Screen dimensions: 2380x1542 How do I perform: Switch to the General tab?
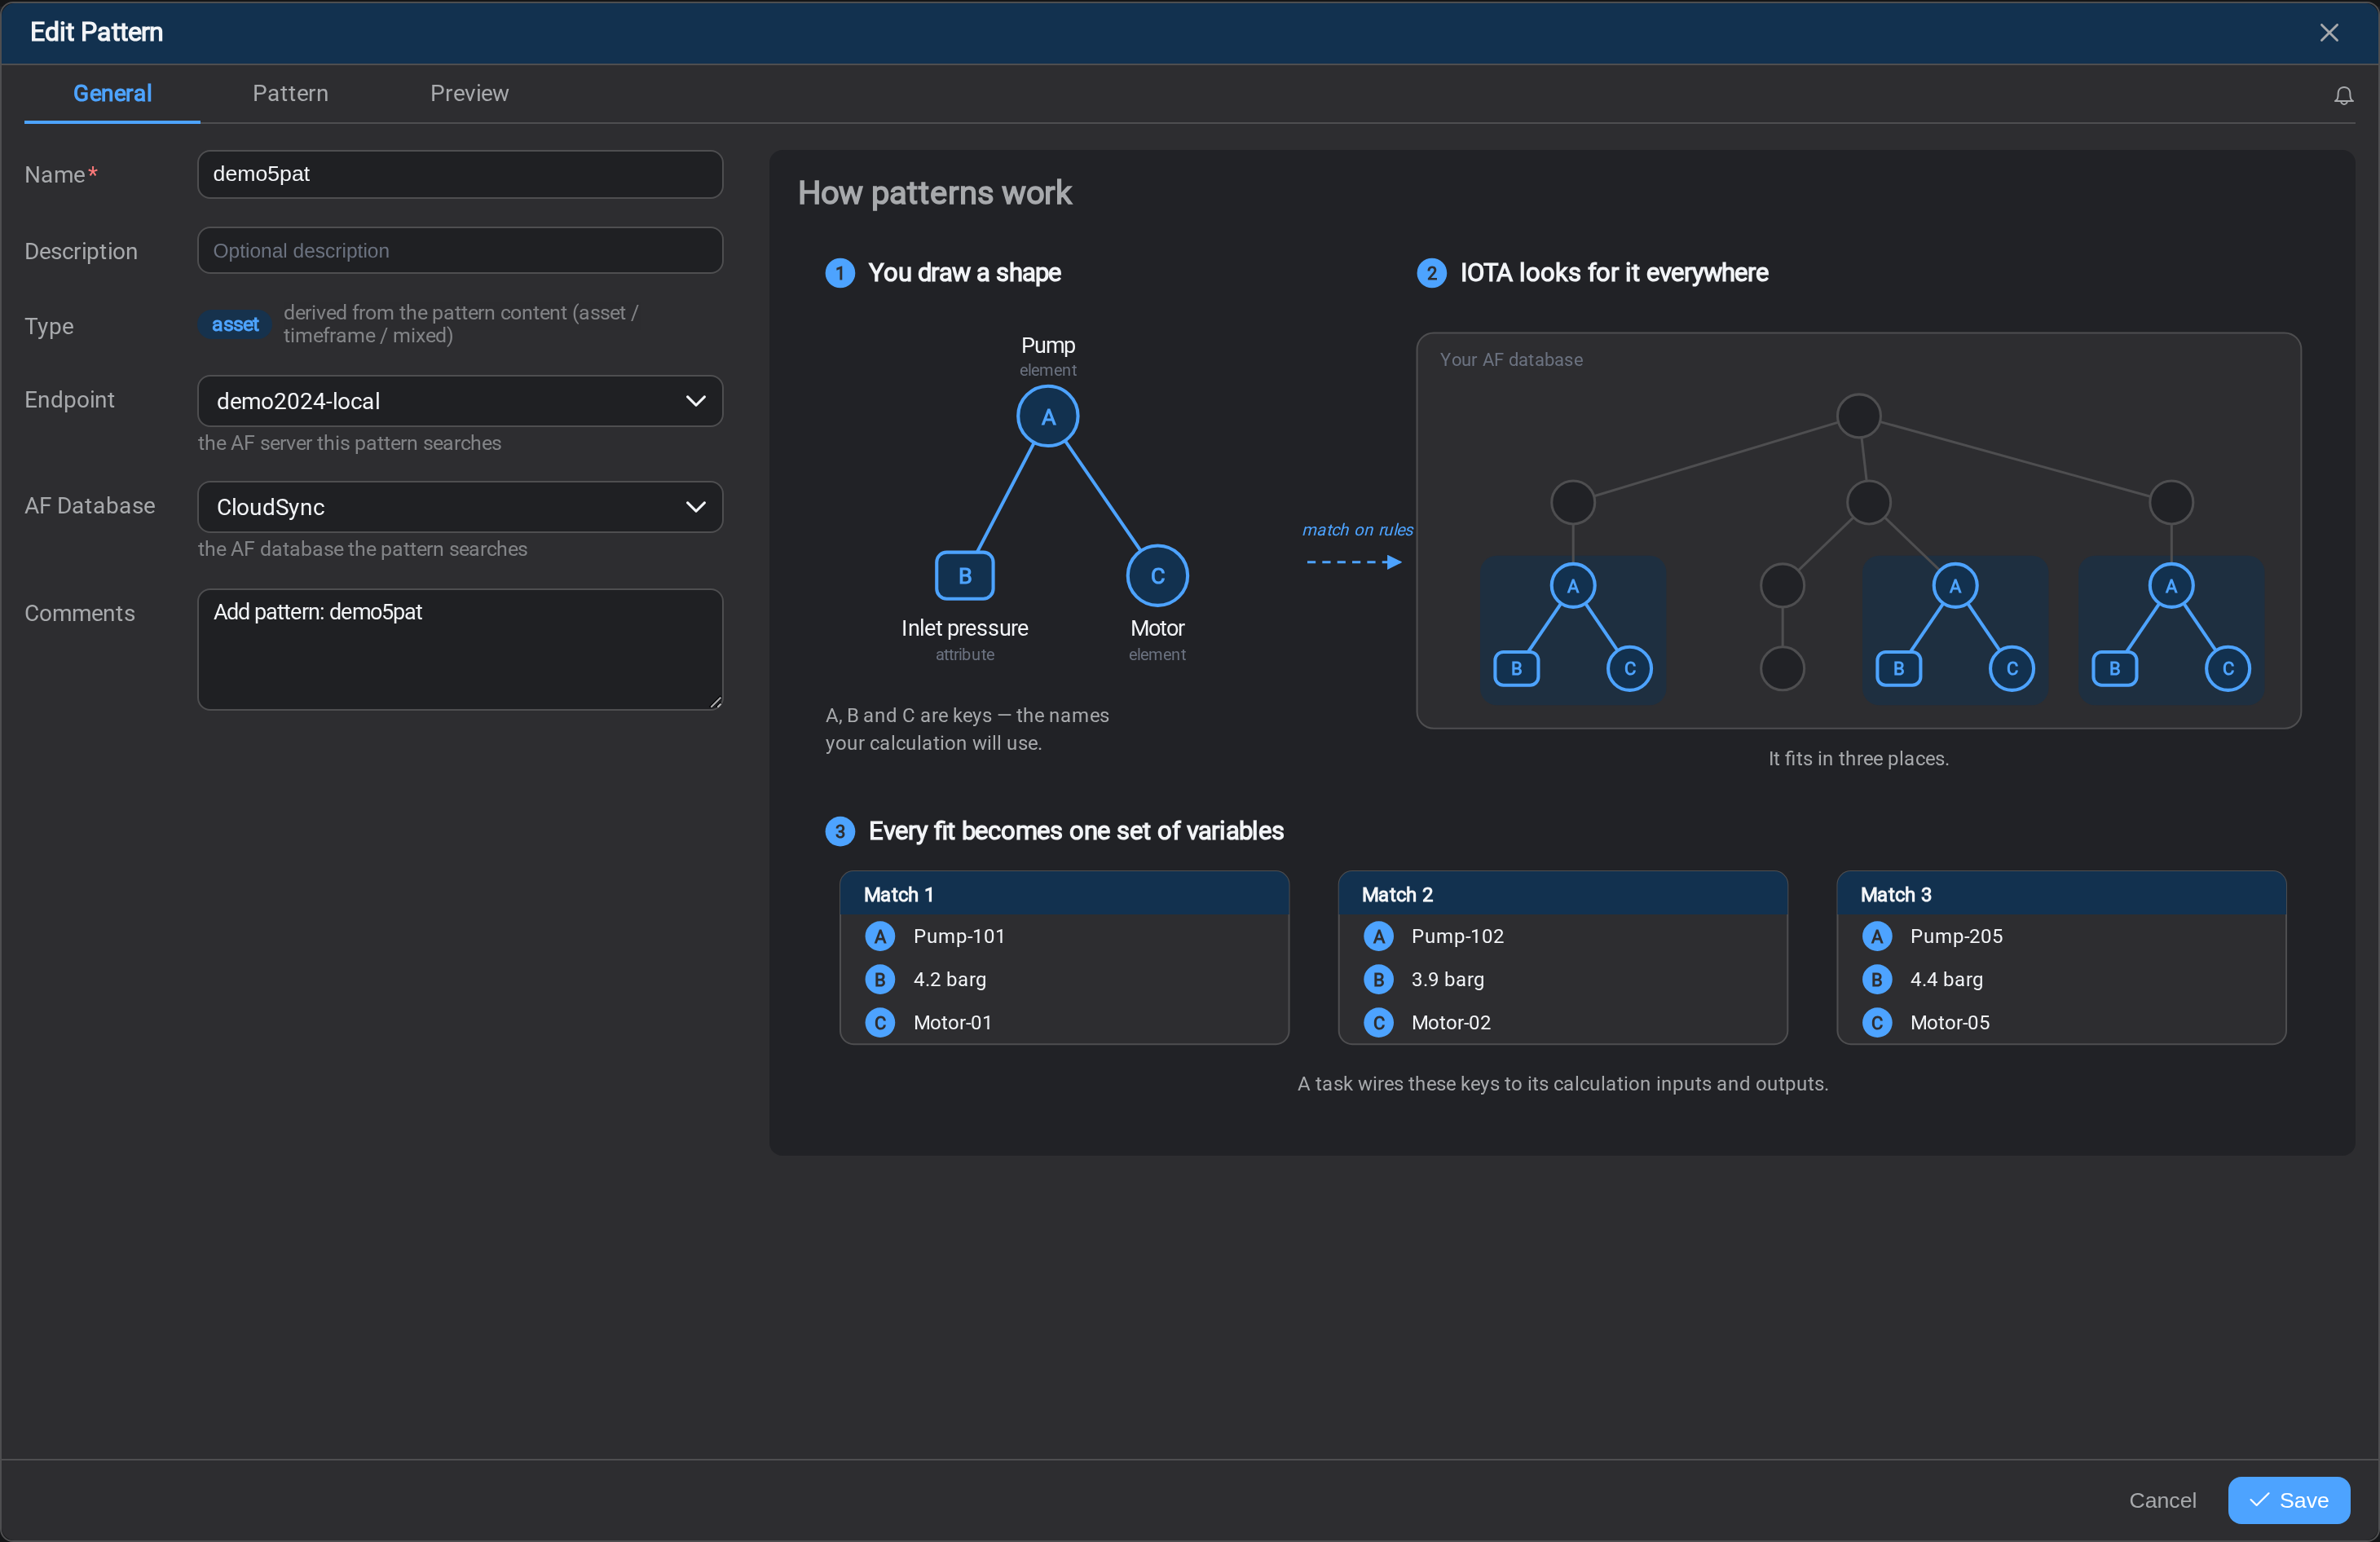[x=112, y=93]
